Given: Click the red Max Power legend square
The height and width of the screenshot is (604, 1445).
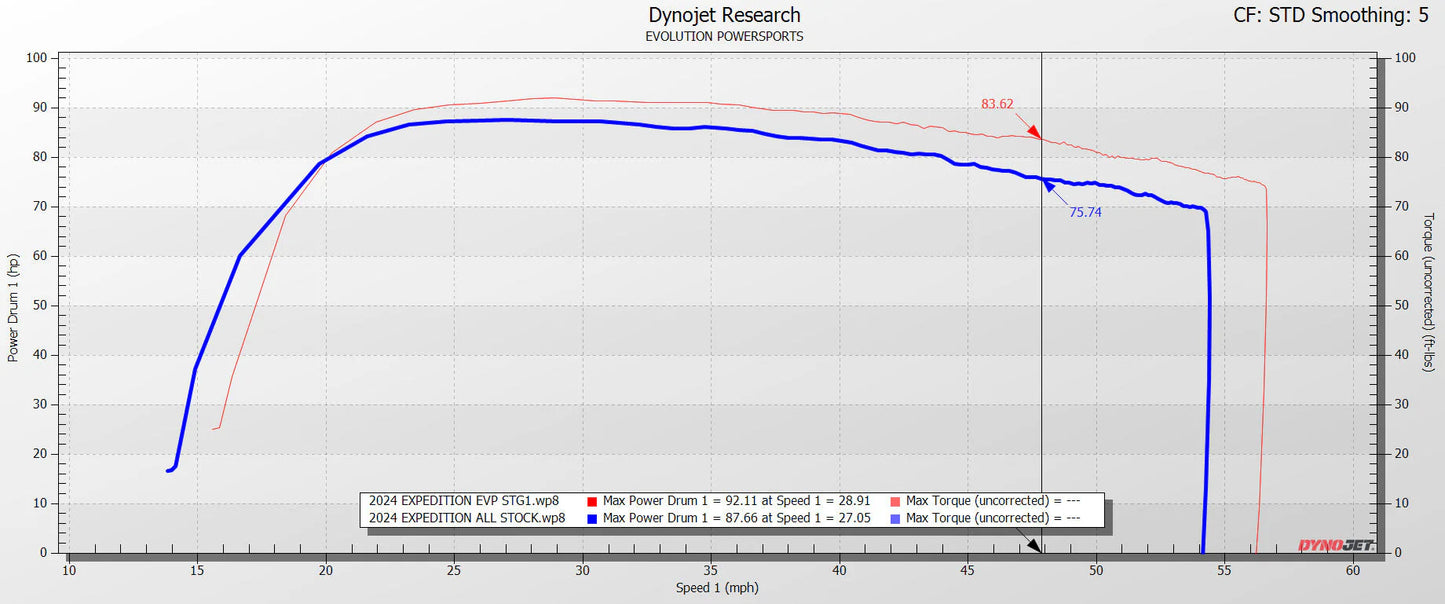Looking at the screenshot, I should point(592,501).
